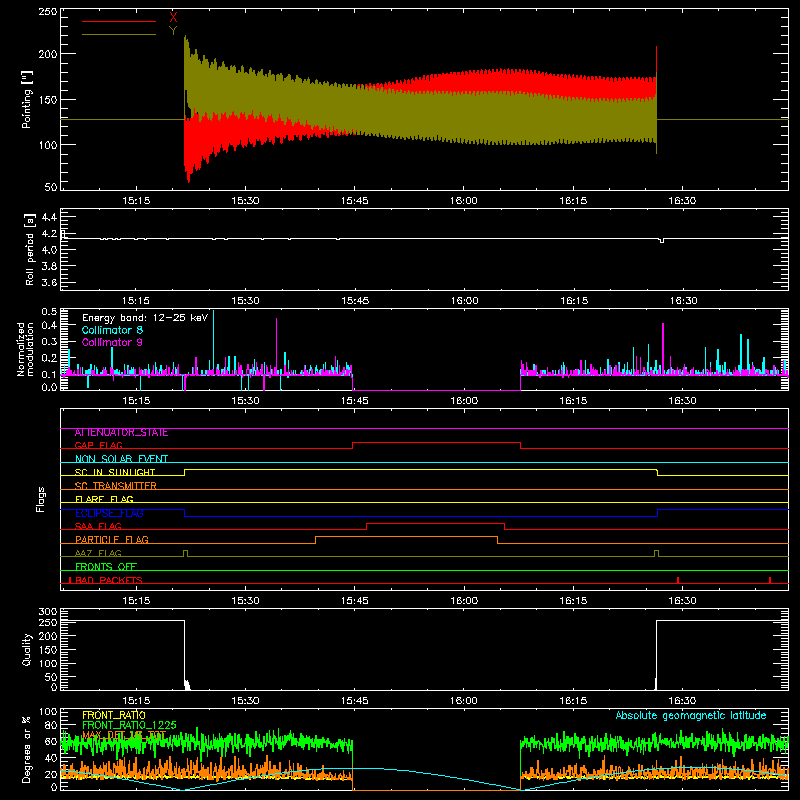Click the 200 tick on Pointing axis

[48, 54]
